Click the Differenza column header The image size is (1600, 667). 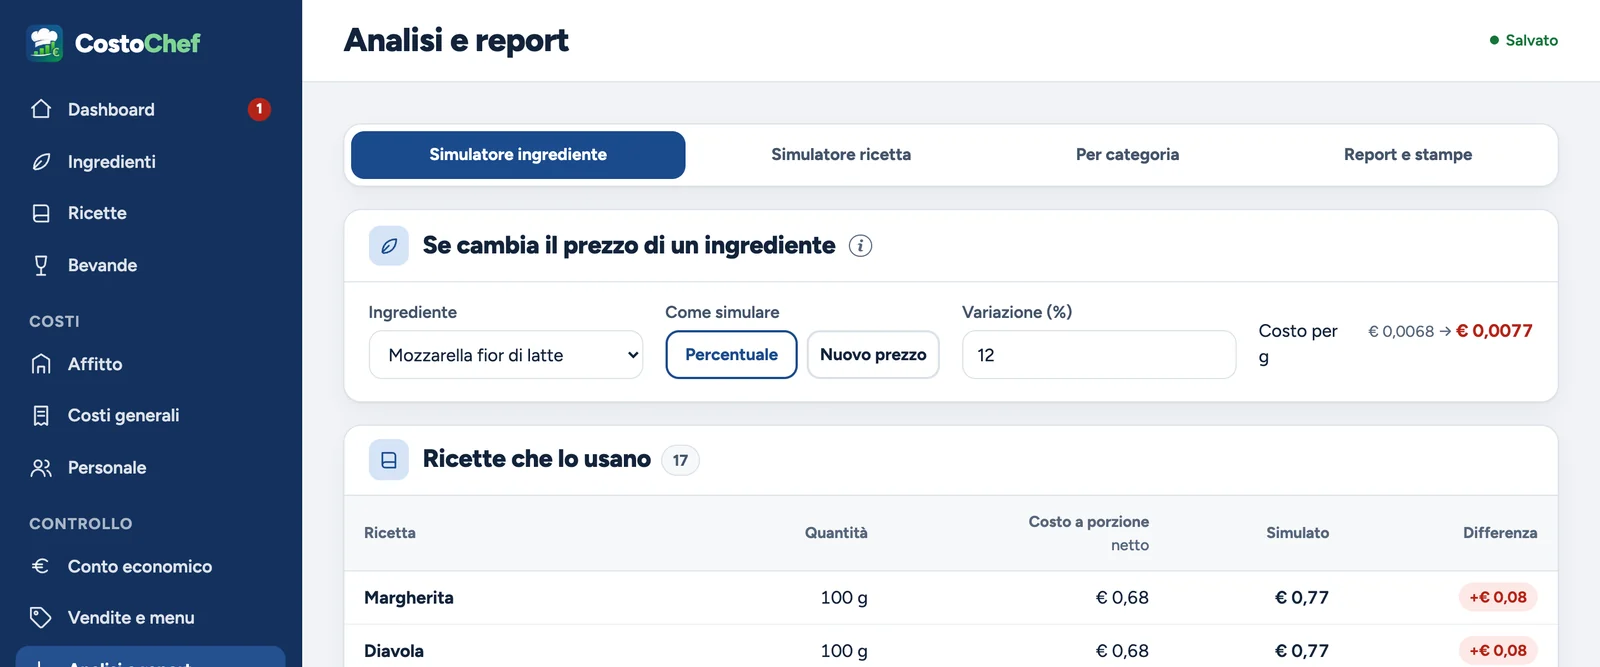tap(1500, 533)
